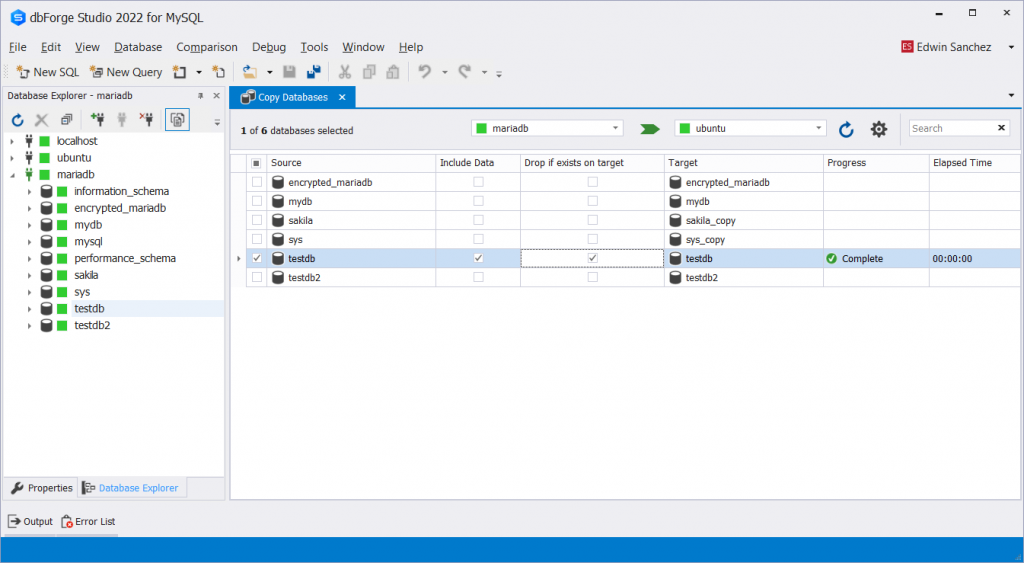The height and width of the screenshot is (563, 1024).
Task: Click the green arrow between connections
Action: click(649, 129)
